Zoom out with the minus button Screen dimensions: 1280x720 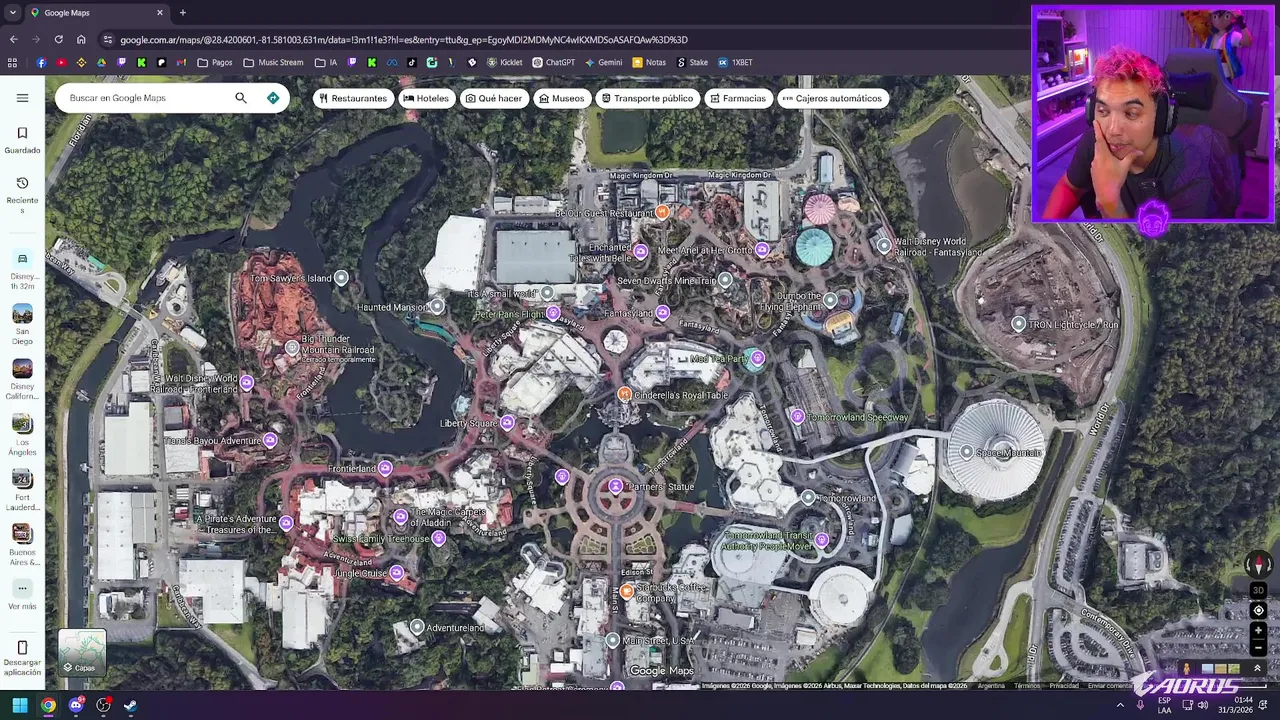(1258, 648)
